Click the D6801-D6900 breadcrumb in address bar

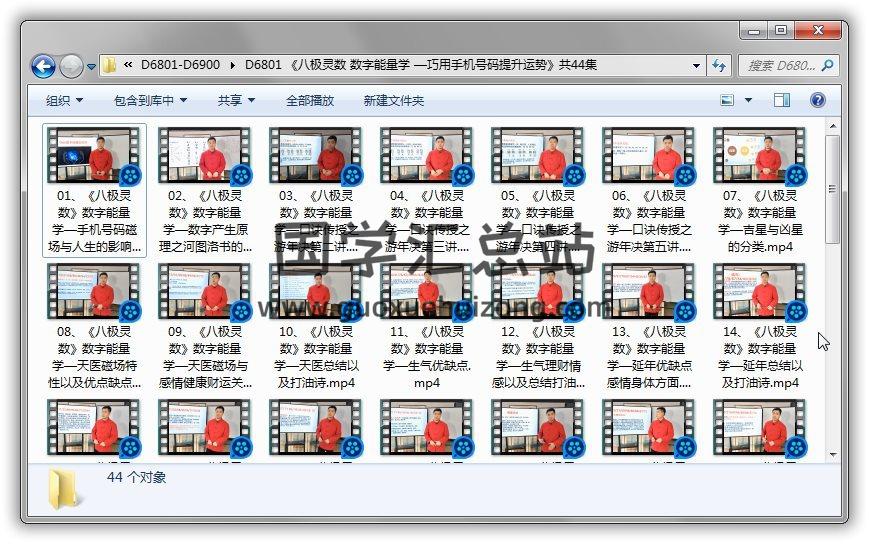point(181,66)
